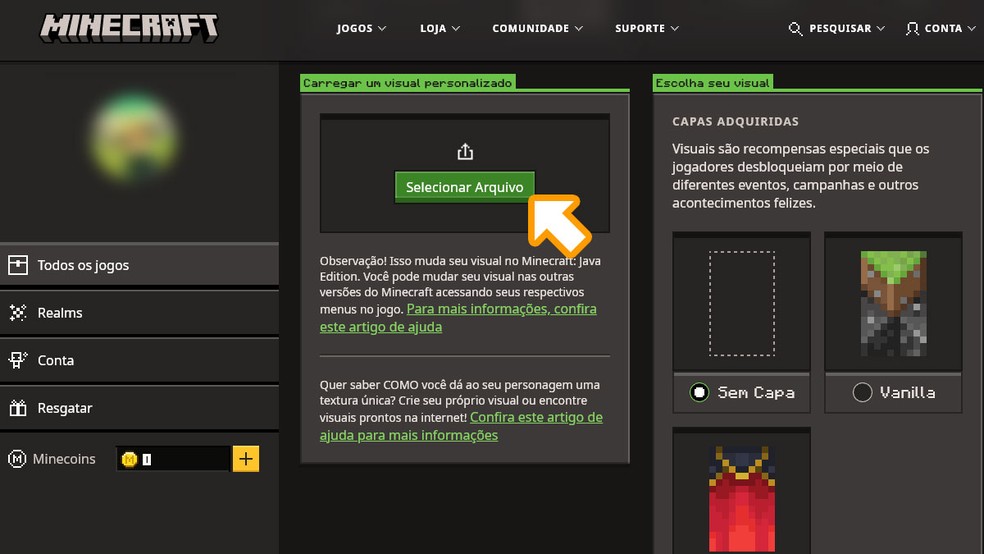Expand the Comunidade menu chevron
This screenshot has width=984, height=554.
(x=579, y=29)
